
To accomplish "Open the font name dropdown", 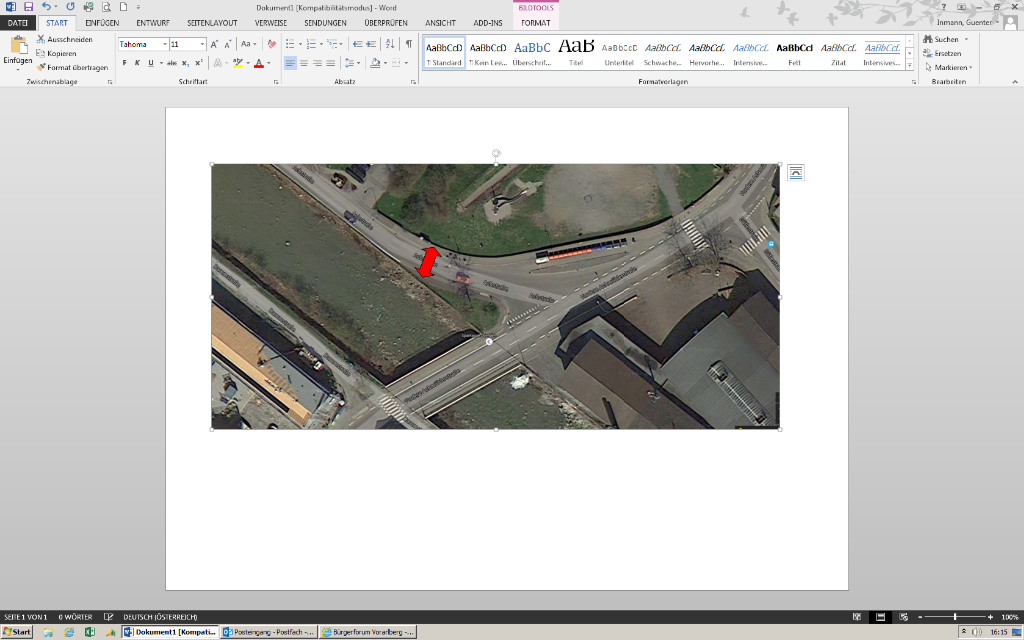I will click(165, 44).
